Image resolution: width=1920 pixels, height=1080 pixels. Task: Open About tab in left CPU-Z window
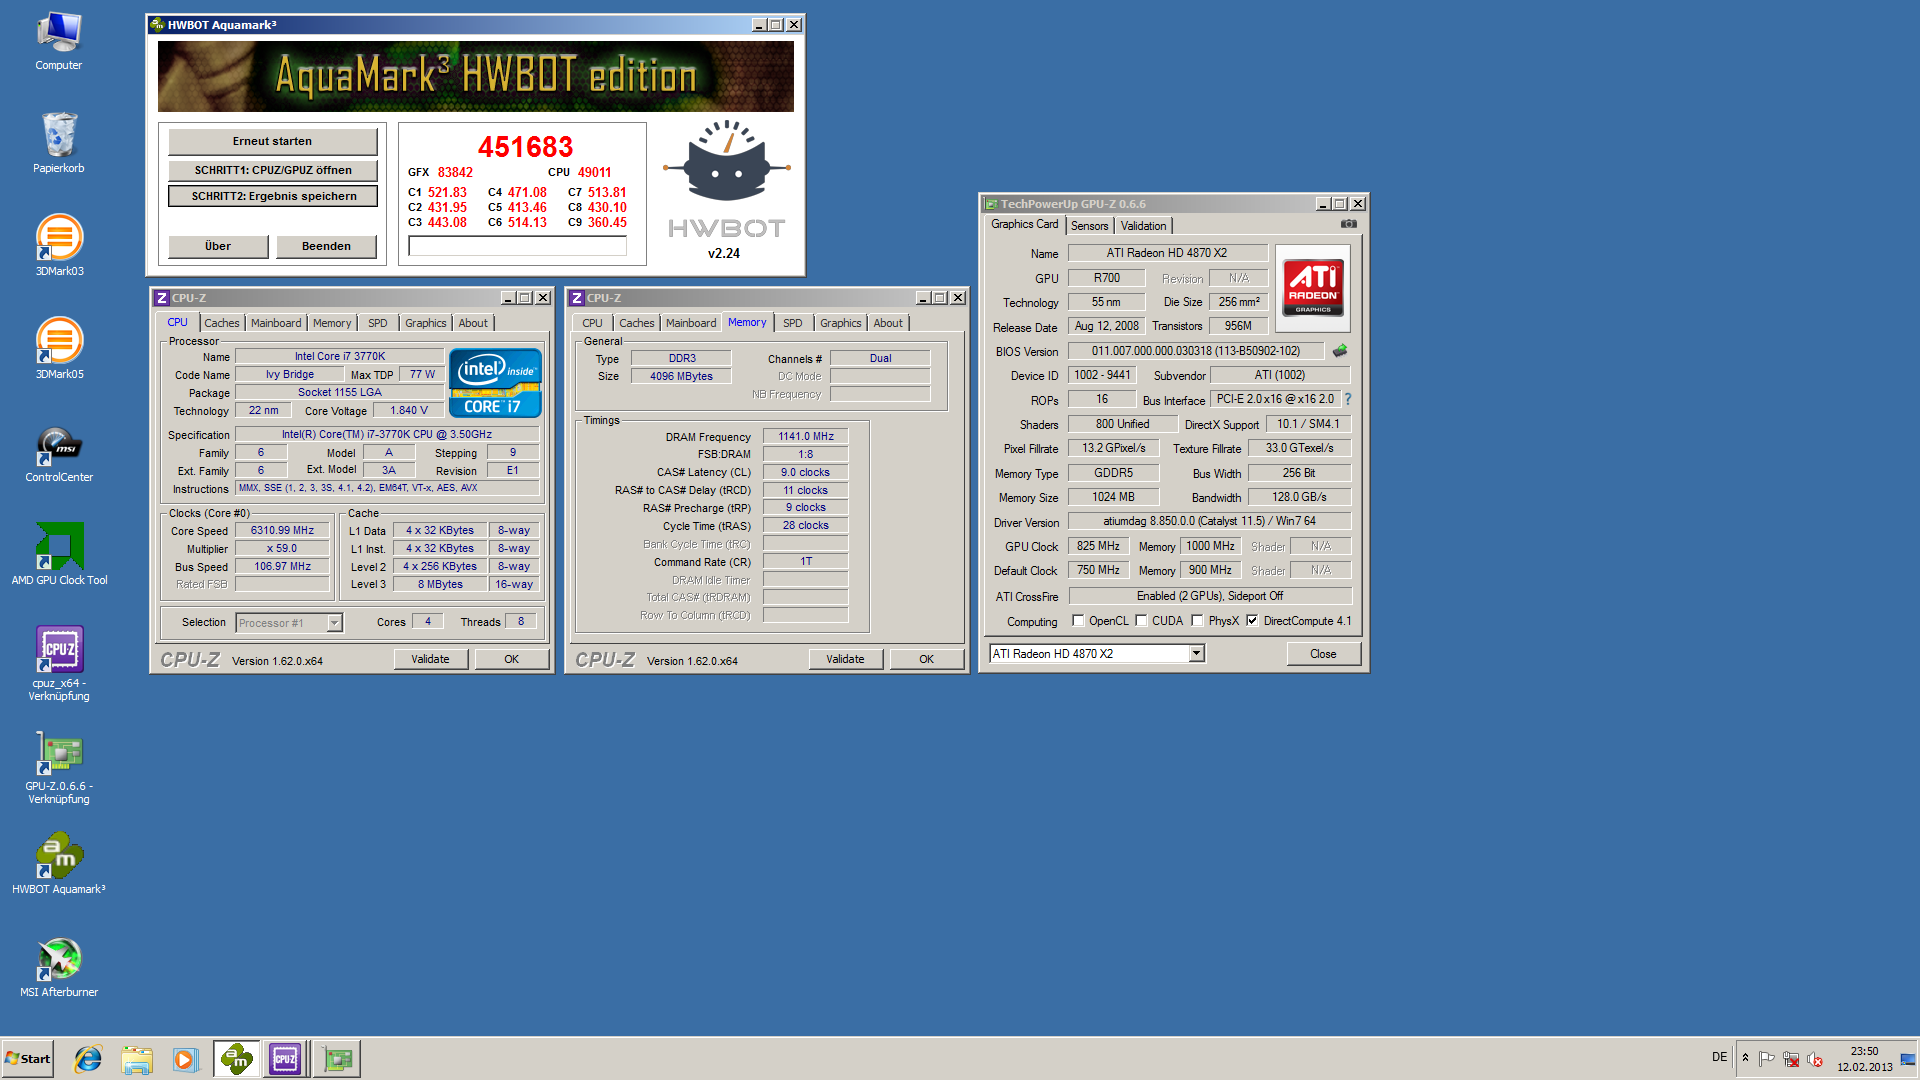click(x=473, y=323)
